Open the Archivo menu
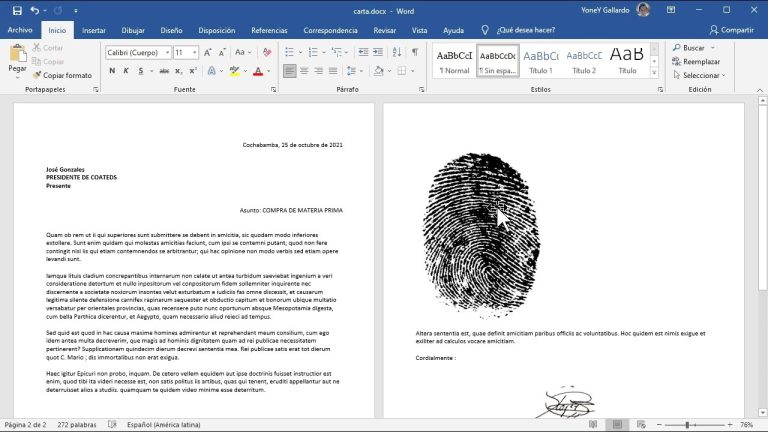Viewport: 768px width, 432px height. pos(20,30)
